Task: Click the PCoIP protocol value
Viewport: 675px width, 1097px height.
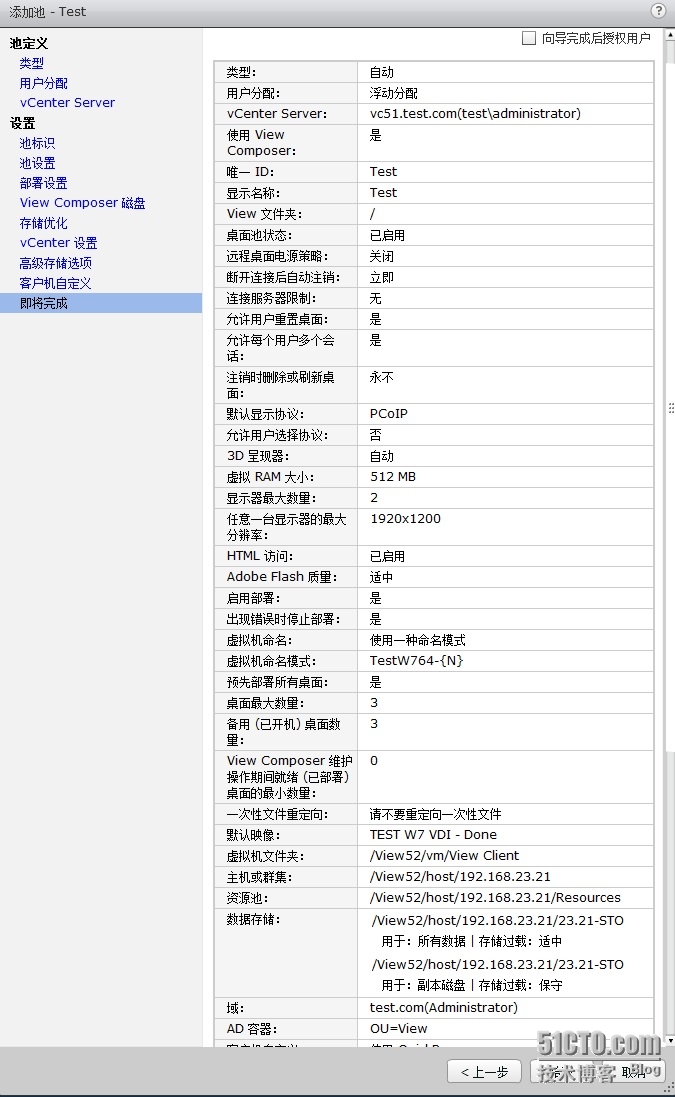Action: [388, 413]
